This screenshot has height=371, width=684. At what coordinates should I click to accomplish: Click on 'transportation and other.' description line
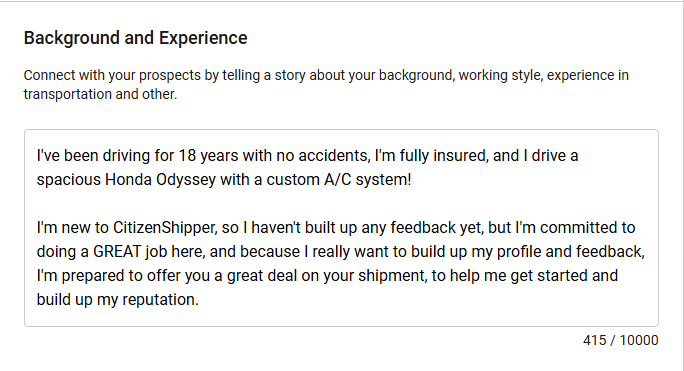100,94
